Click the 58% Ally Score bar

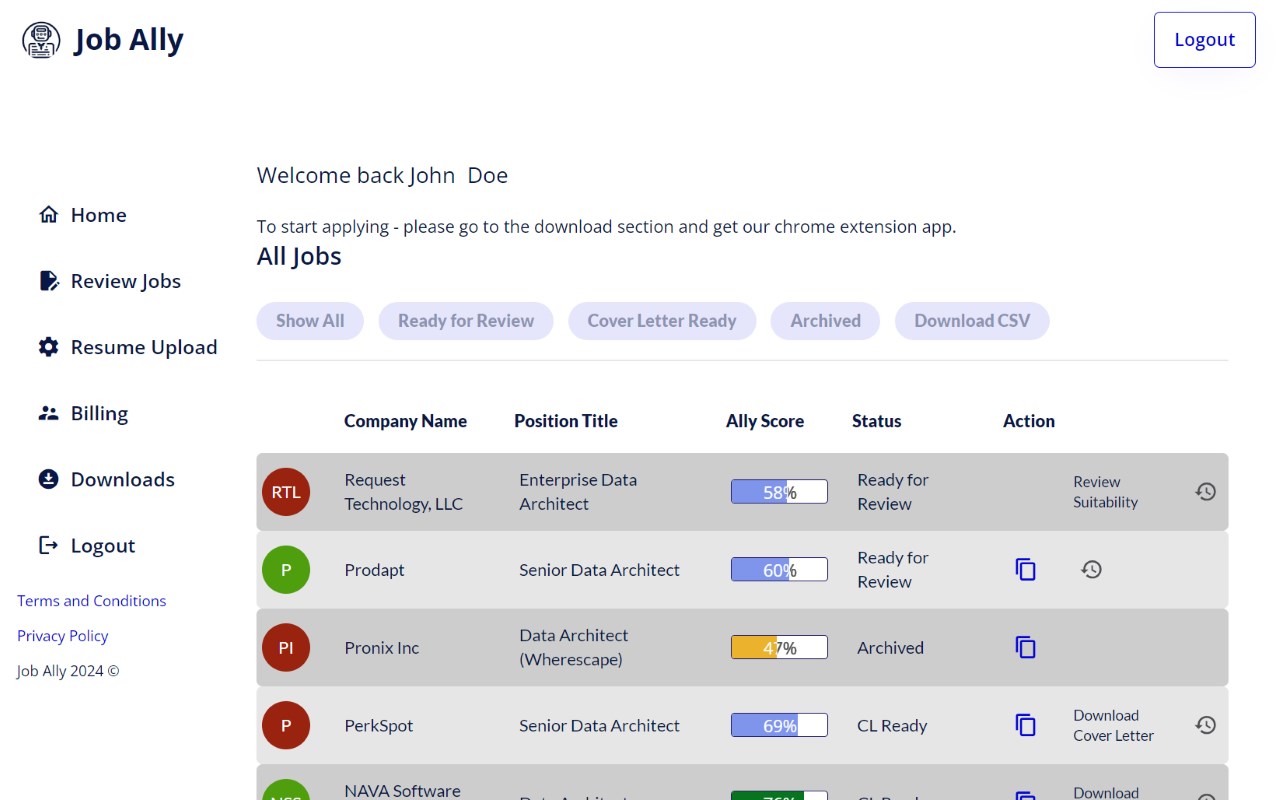pos(779,492)
